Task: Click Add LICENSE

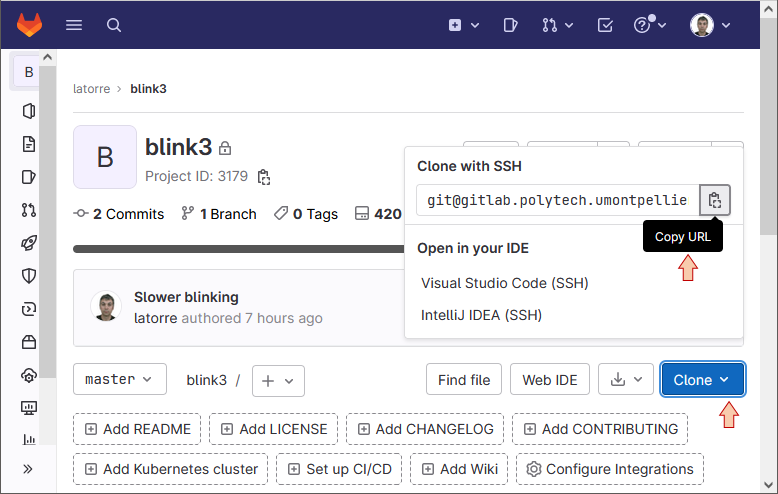Action: click(273, 429)
